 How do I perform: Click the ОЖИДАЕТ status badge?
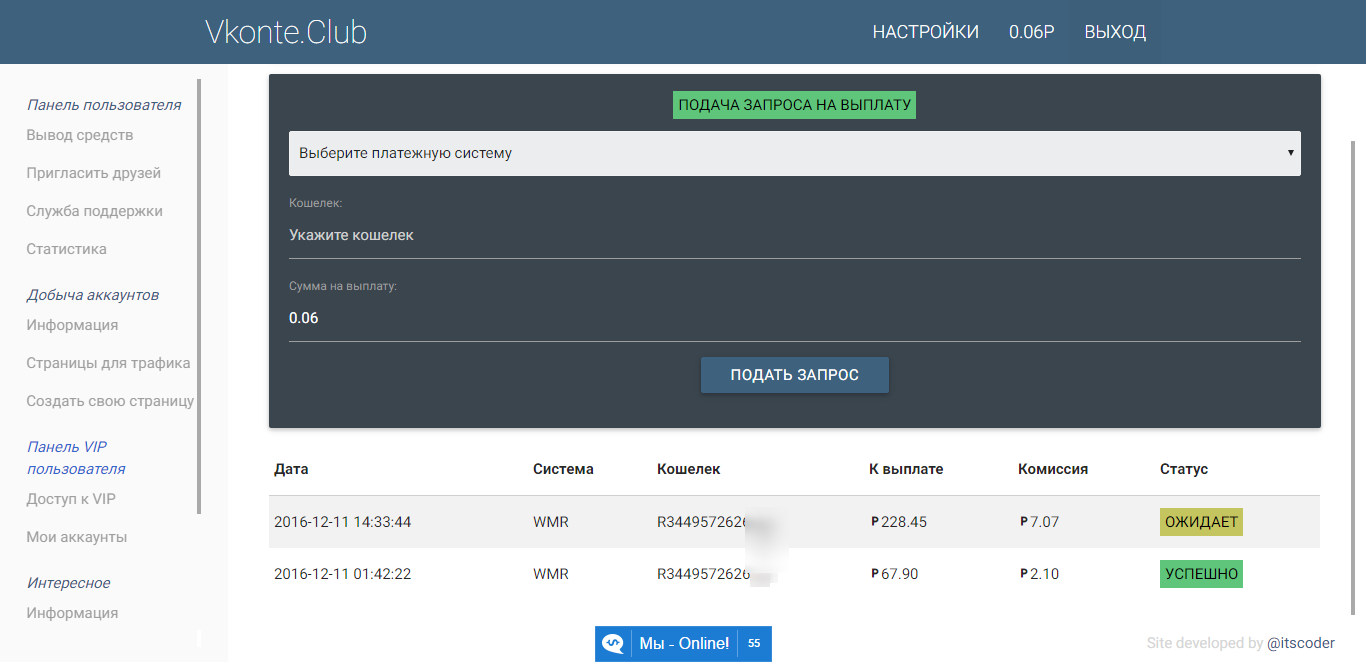1201,522
